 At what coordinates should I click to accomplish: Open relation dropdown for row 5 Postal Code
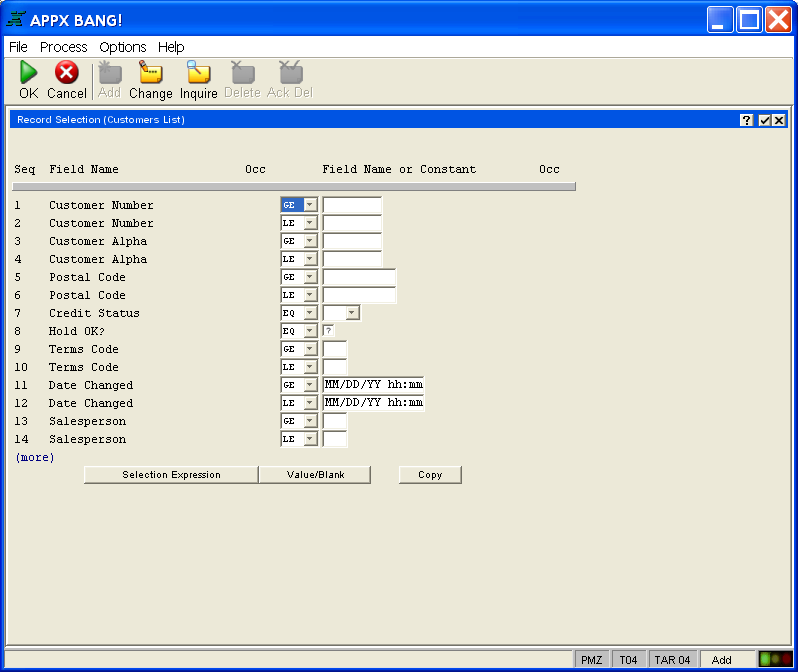click(x=310, y=277)
